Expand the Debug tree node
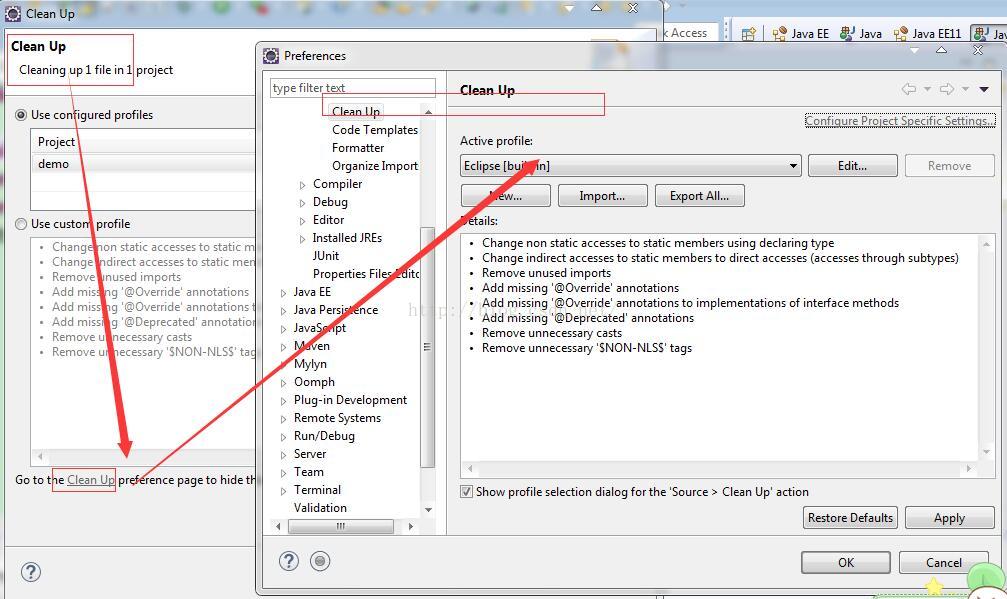 click(x=302, y=203)
